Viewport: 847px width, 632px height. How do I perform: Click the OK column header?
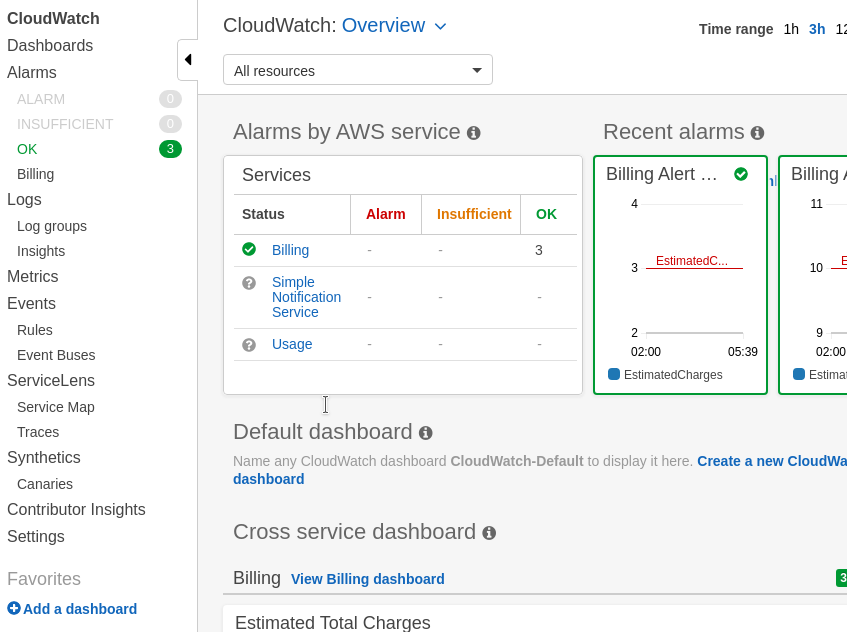546,214
